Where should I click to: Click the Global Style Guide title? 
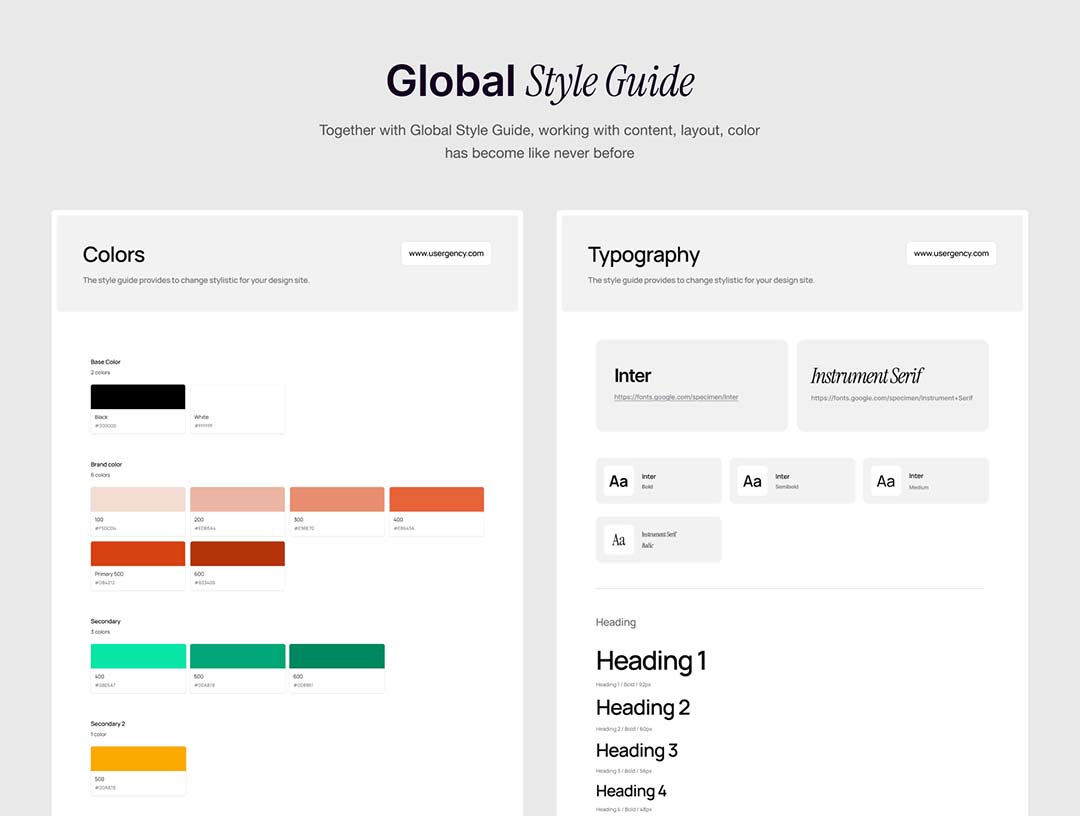540,82
